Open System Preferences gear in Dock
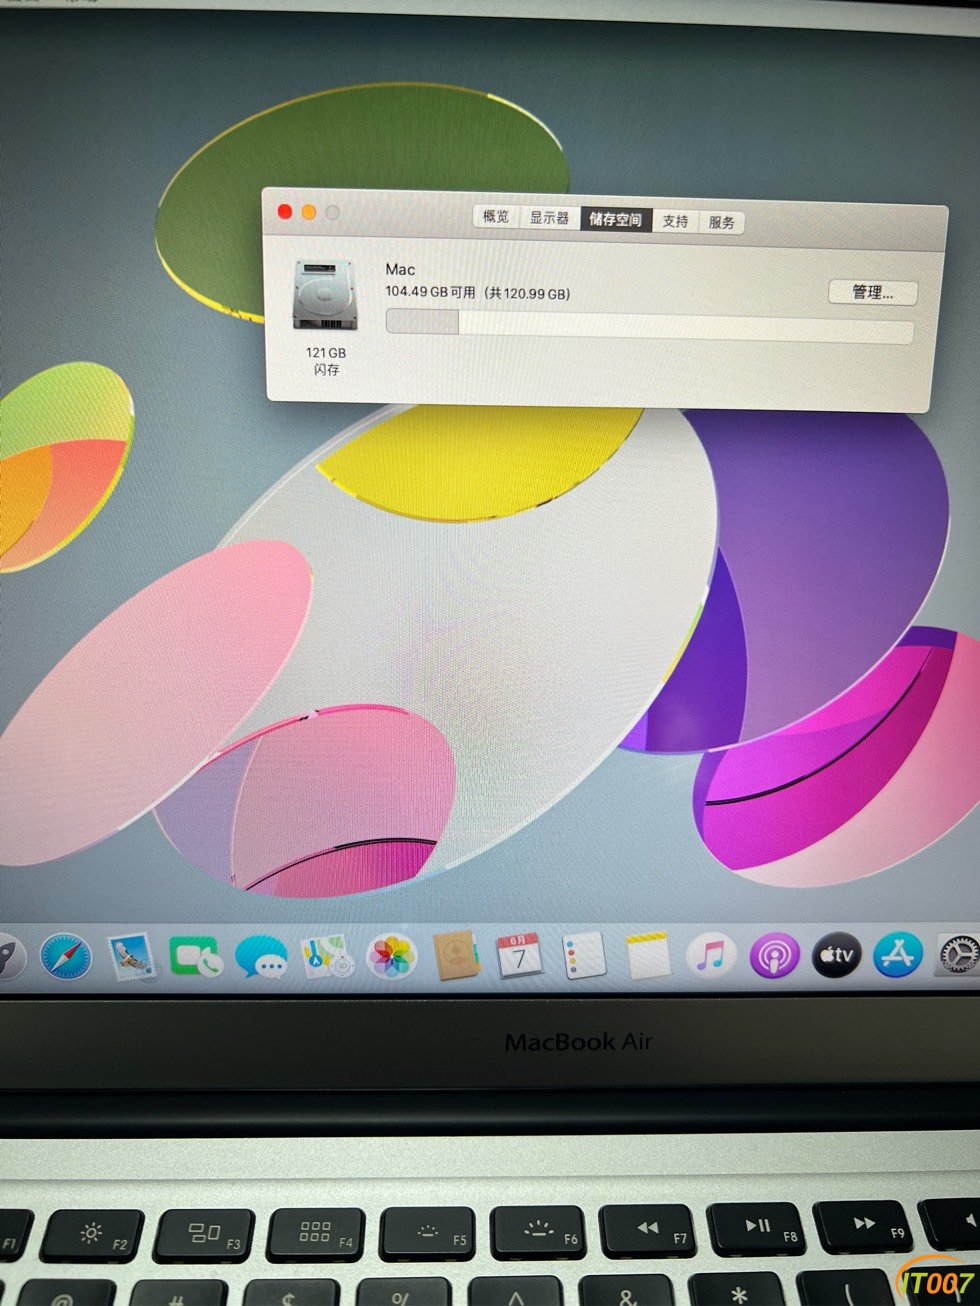 (x=958, y=956)
